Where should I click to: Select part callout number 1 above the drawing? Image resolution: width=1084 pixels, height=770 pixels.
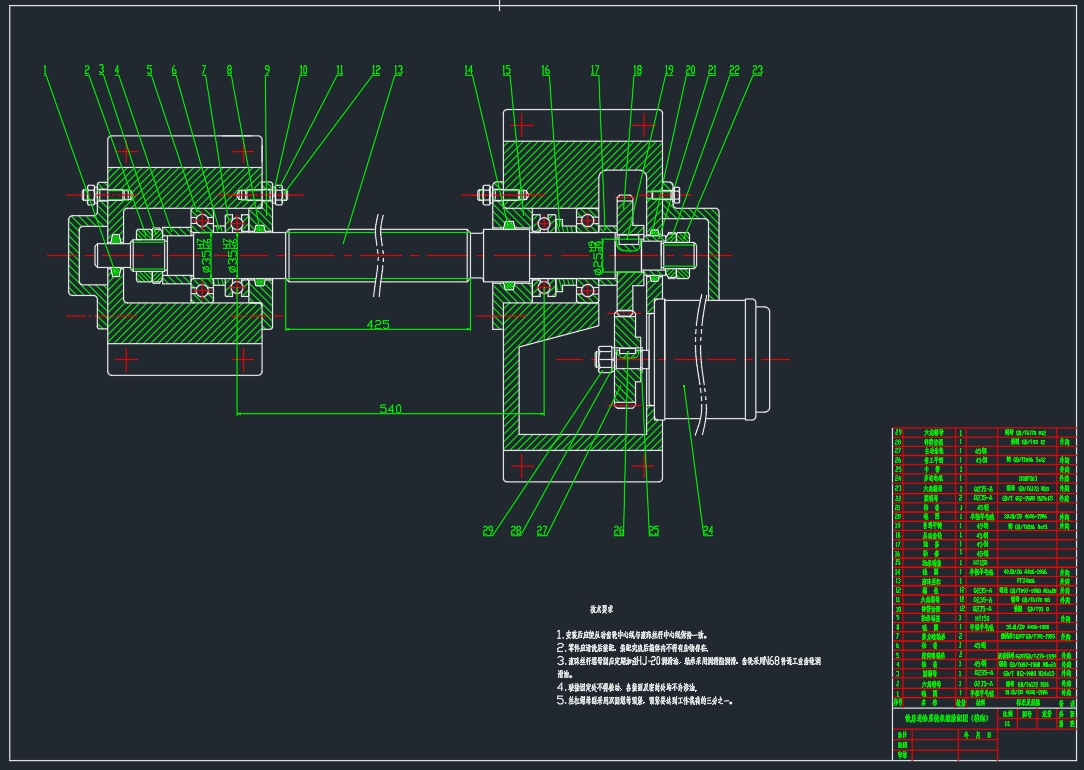point(46,71)
